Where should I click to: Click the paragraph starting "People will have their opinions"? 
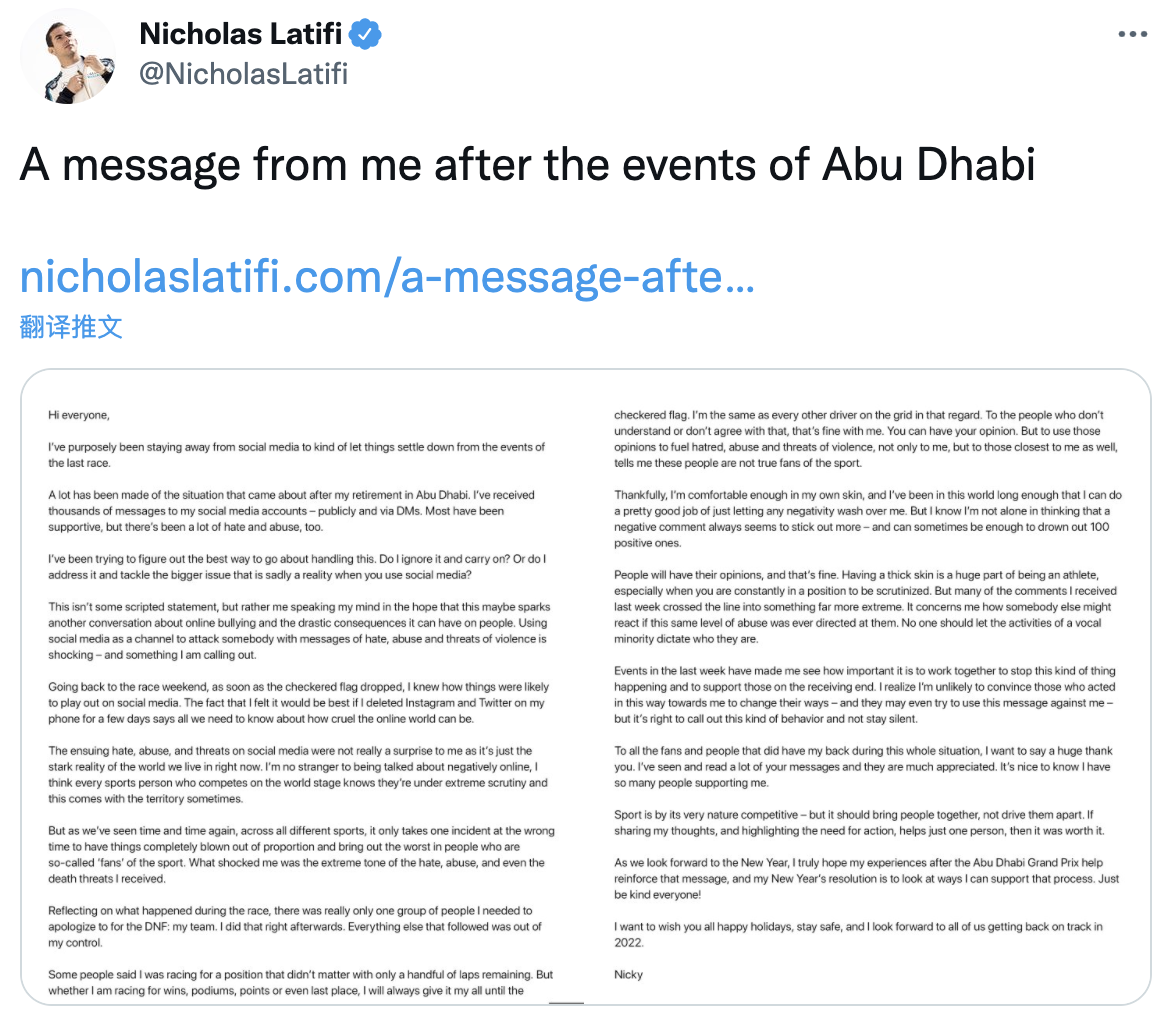click(865, 607)
